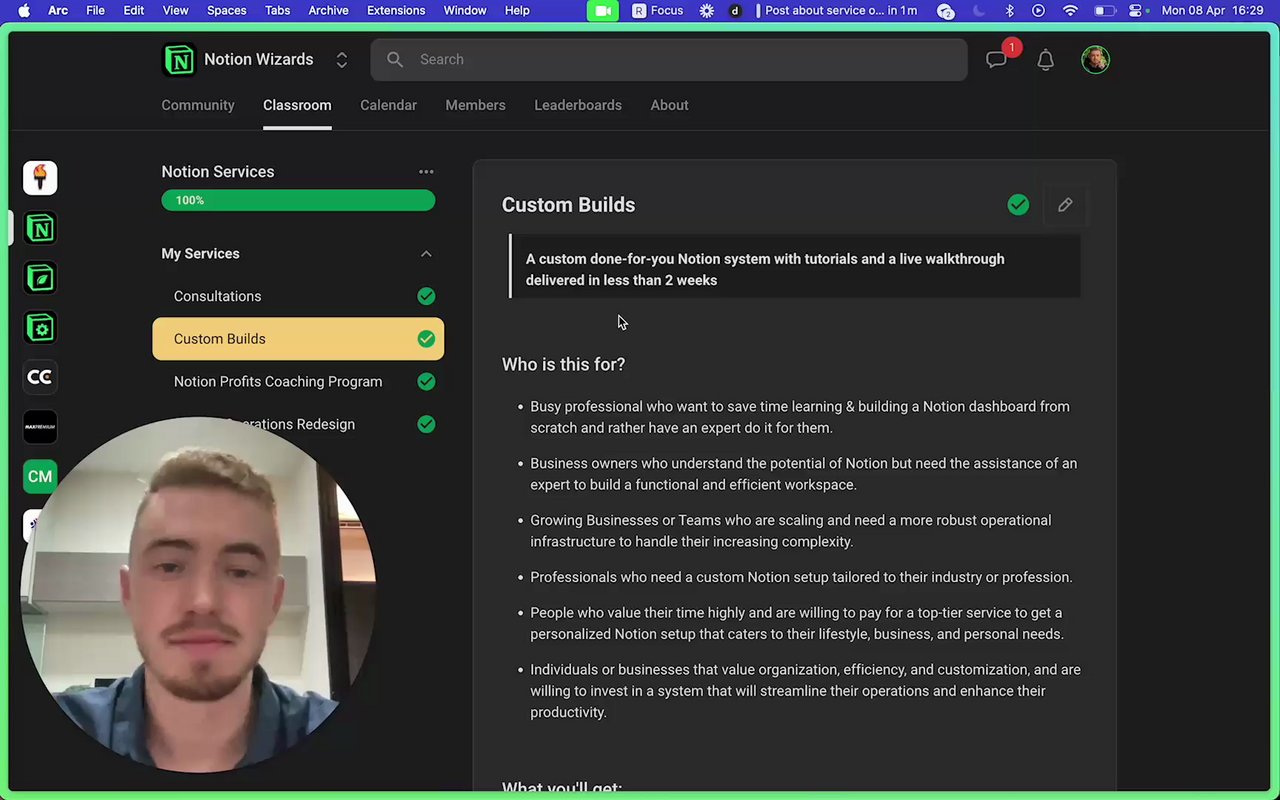Image resolution: width=1280 pixels, height=800 pixels.
Task: Open the Apple menu
Action: point(23,11)
